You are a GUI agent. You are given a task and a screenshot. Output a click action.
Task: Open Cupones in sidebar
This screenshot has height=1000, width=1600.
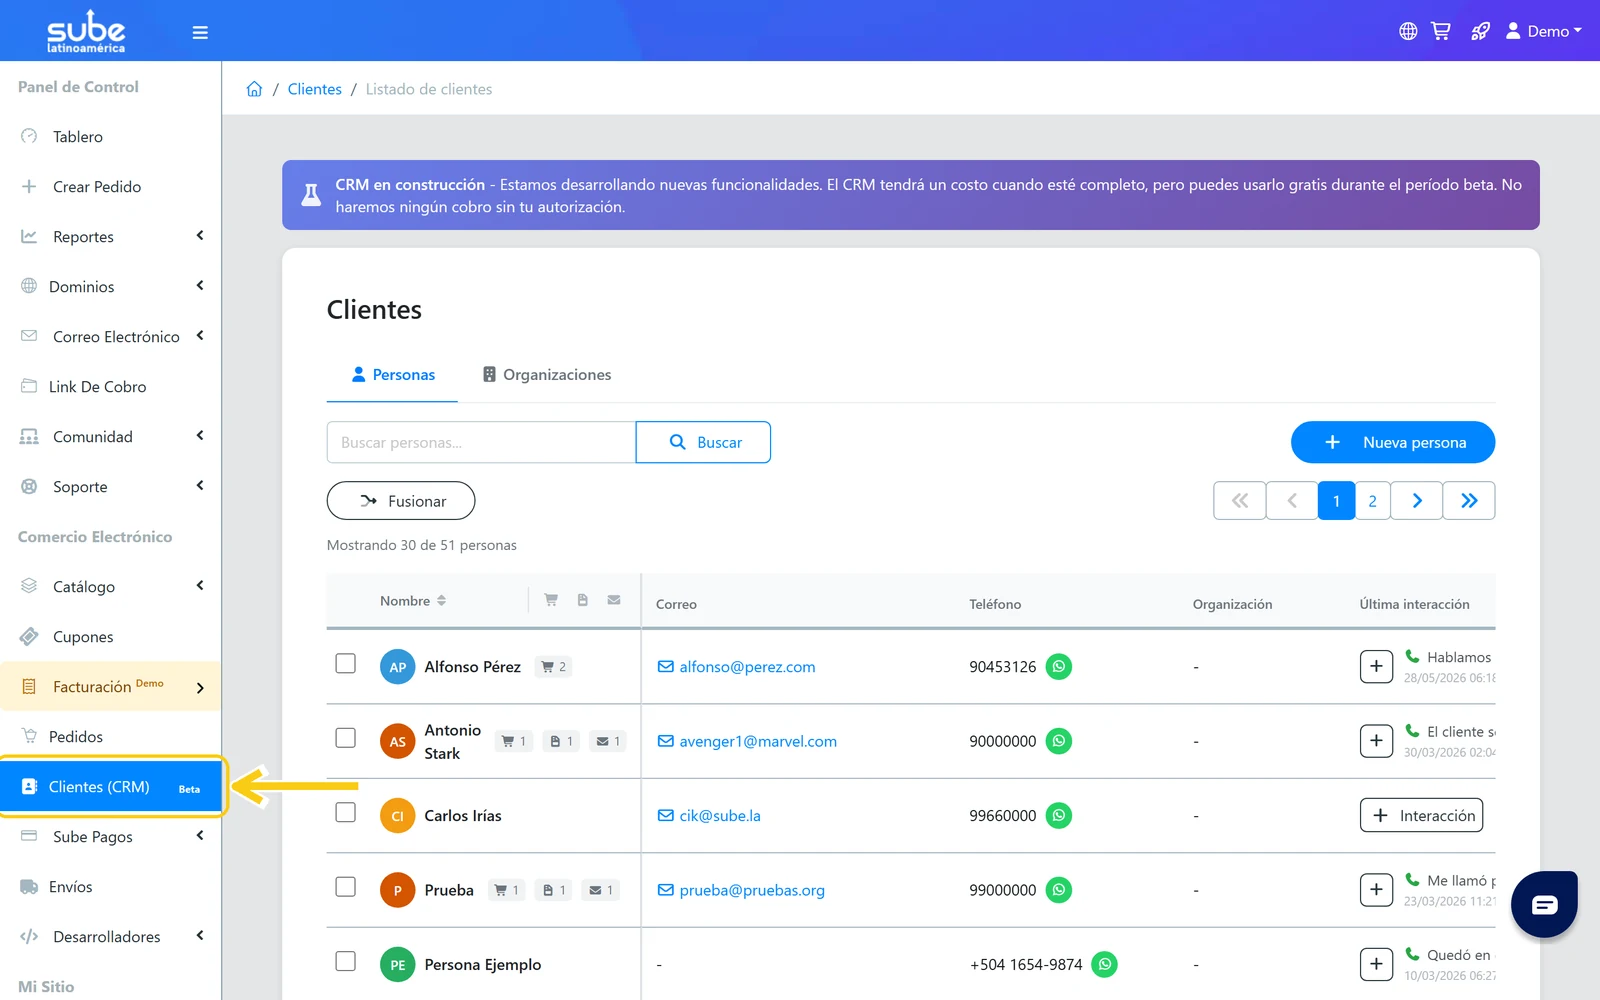[110, 636]
